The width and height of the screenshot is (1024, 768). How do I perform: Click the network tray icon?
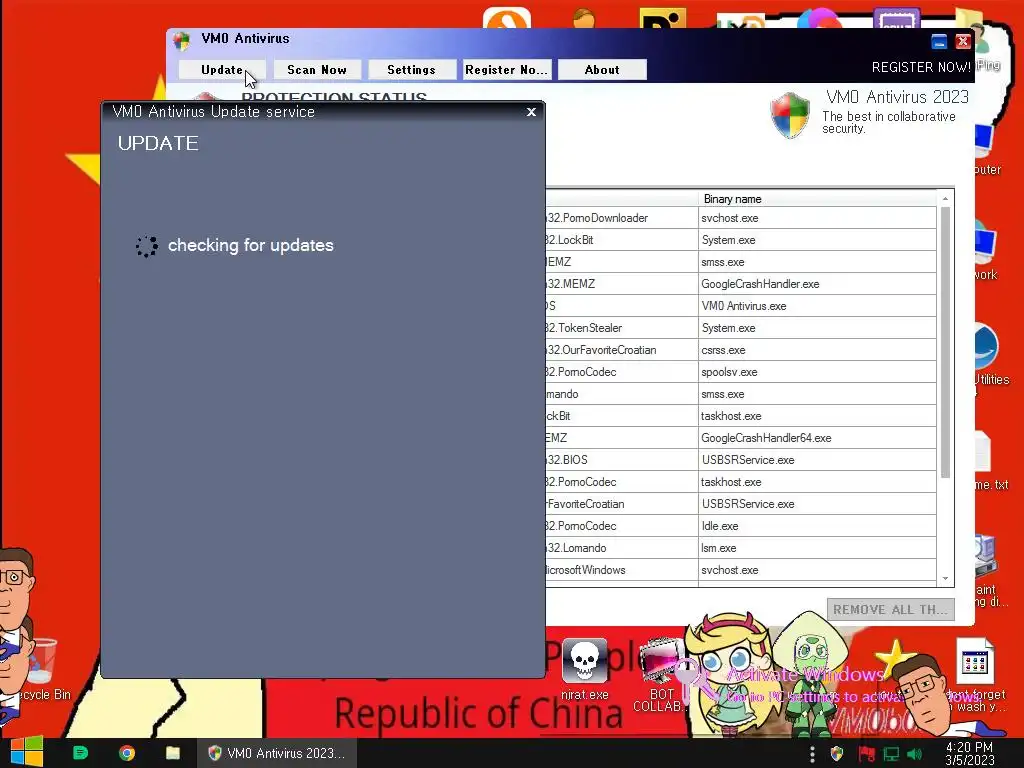click(x=891, y=754)
